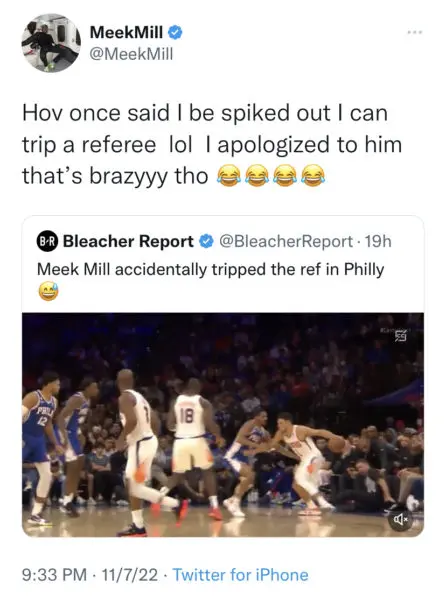Open MeekMill's profile picture
This screenshot has height=600, width=446.
51,43
